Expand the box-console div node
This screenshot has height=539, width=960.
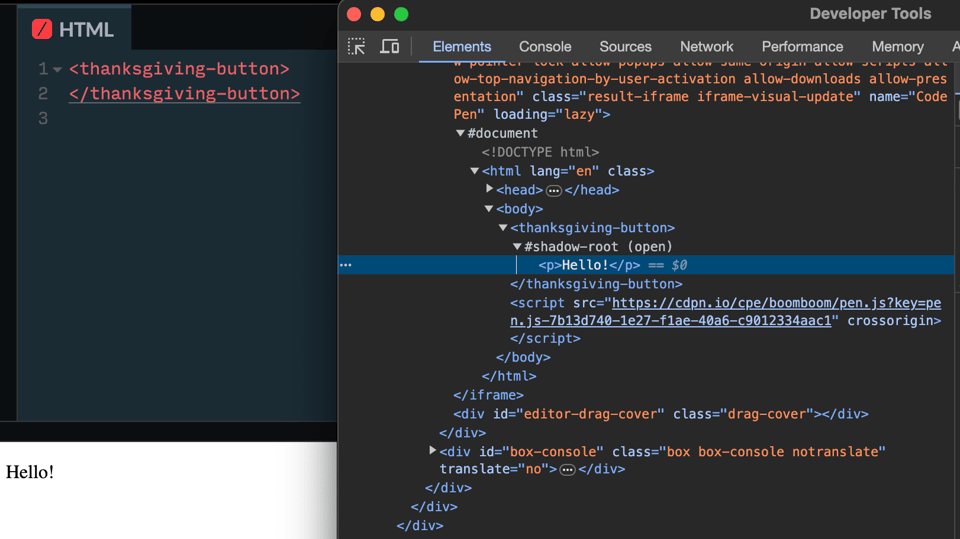click(432, 451)
